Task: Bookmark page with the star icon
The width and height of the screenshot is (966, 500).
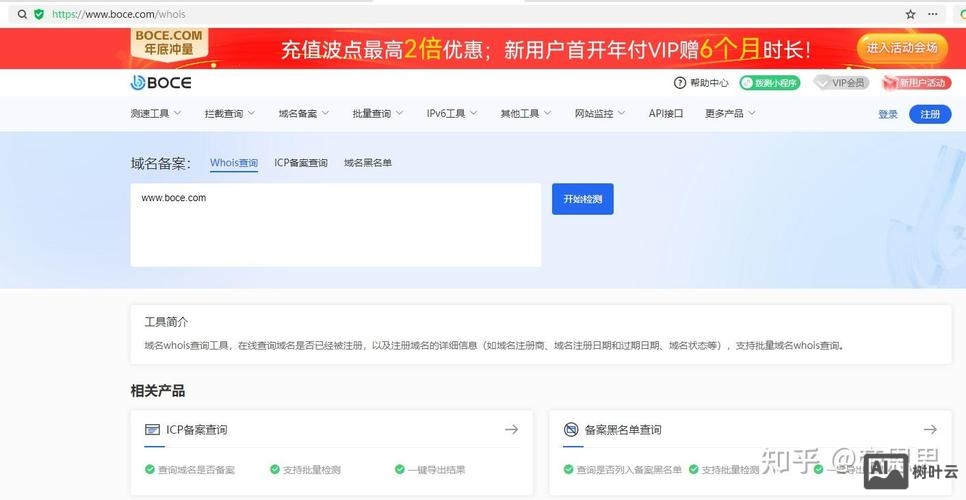Action: (x=911, y=14)
